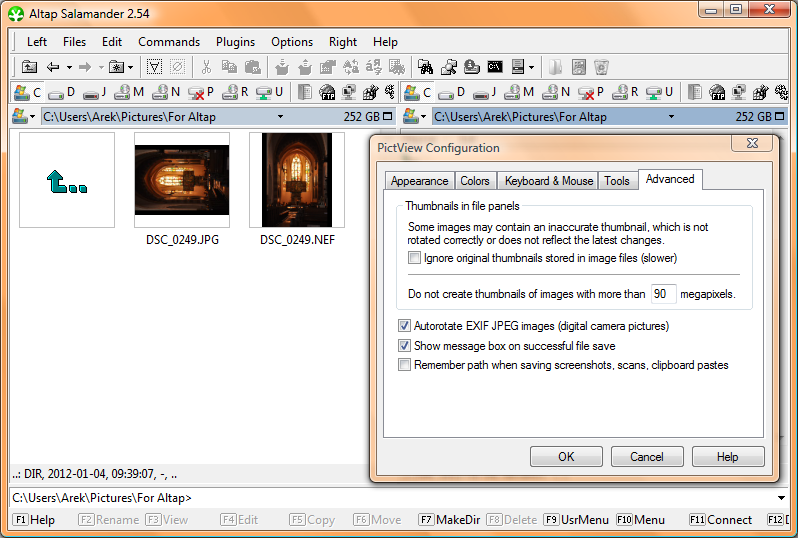Image resolution: width=798 pixels, height=538 pixels.
Task: Click OK in PictView Configuration
Action: 566,457
